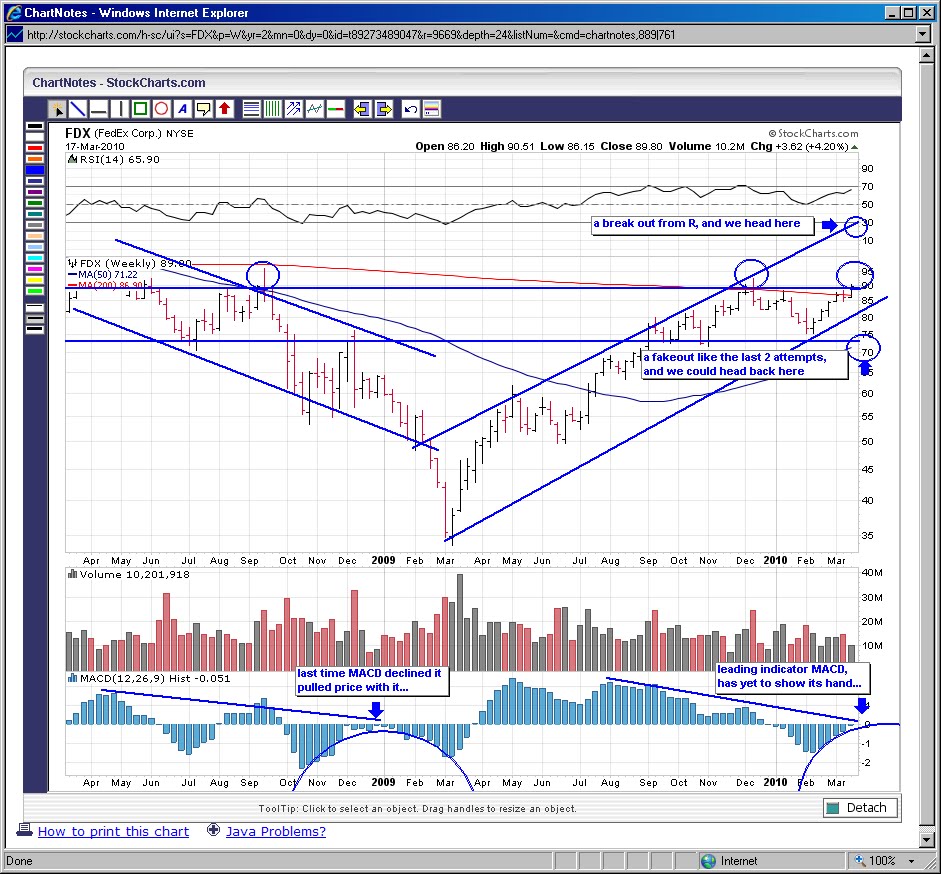Open the address bar URL dropdown

(924, 35)
